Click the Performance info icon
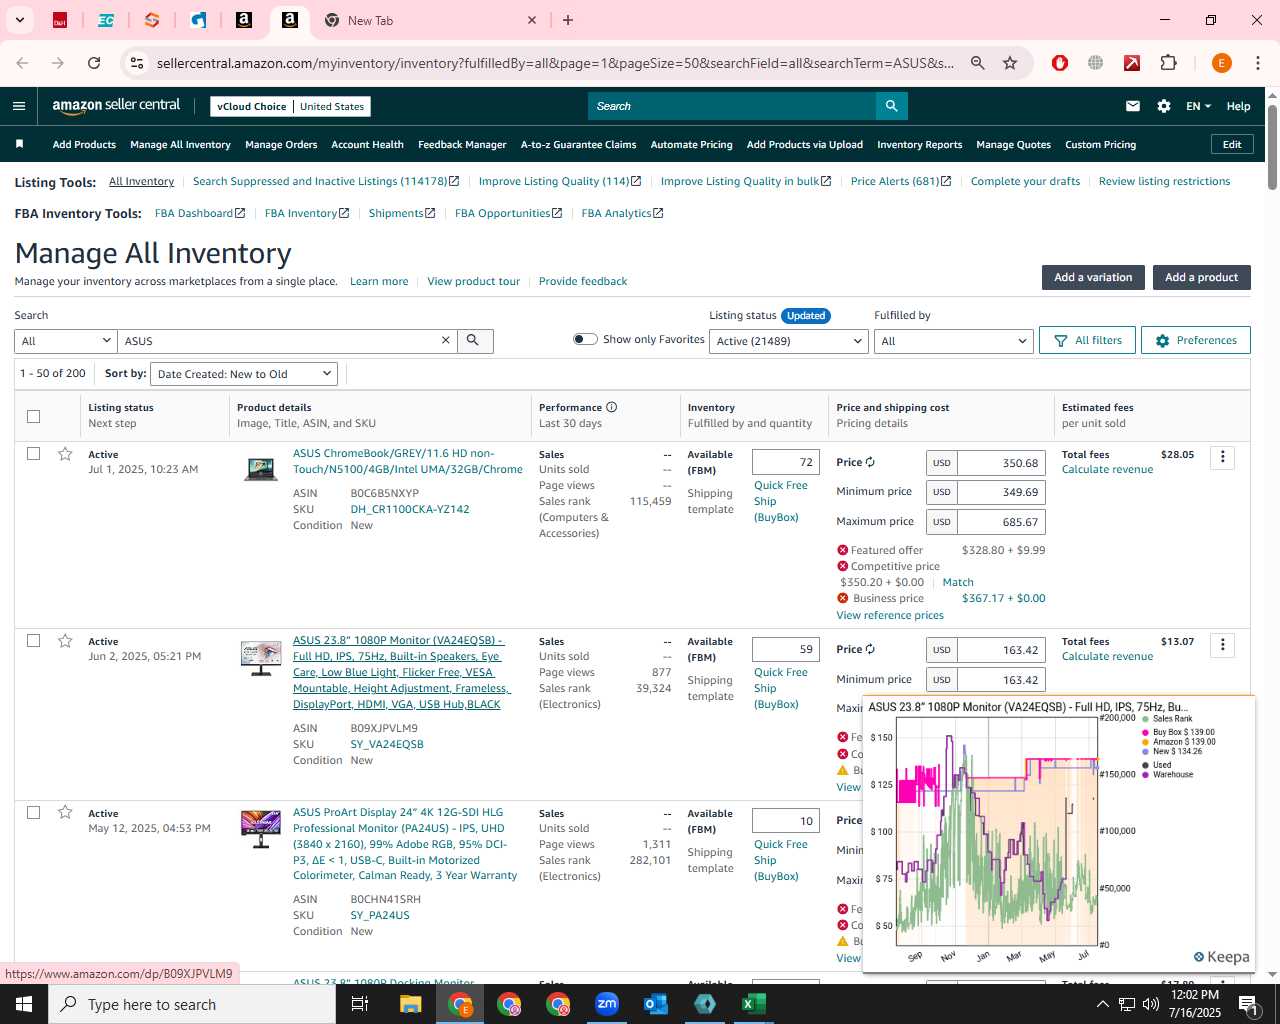 pos(611,407)
